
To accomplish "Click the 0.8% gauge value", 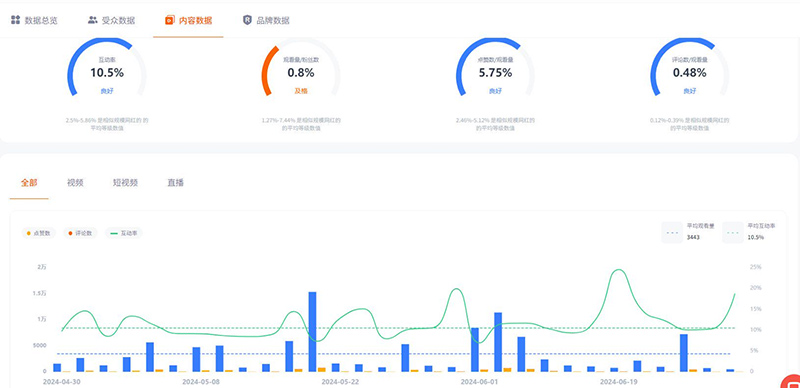I will coord(301,73).
